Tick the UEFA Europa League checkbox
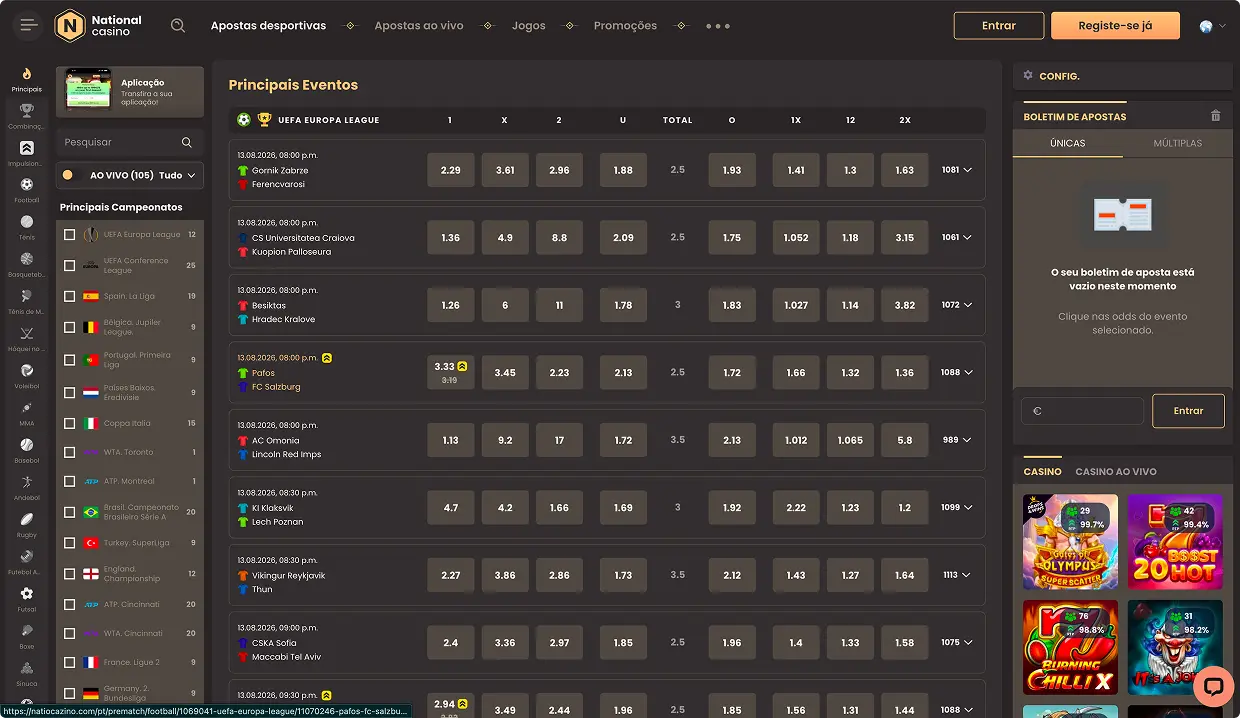Image resolution: width=1240 pixels, height=718 pixels. [69, 235]
